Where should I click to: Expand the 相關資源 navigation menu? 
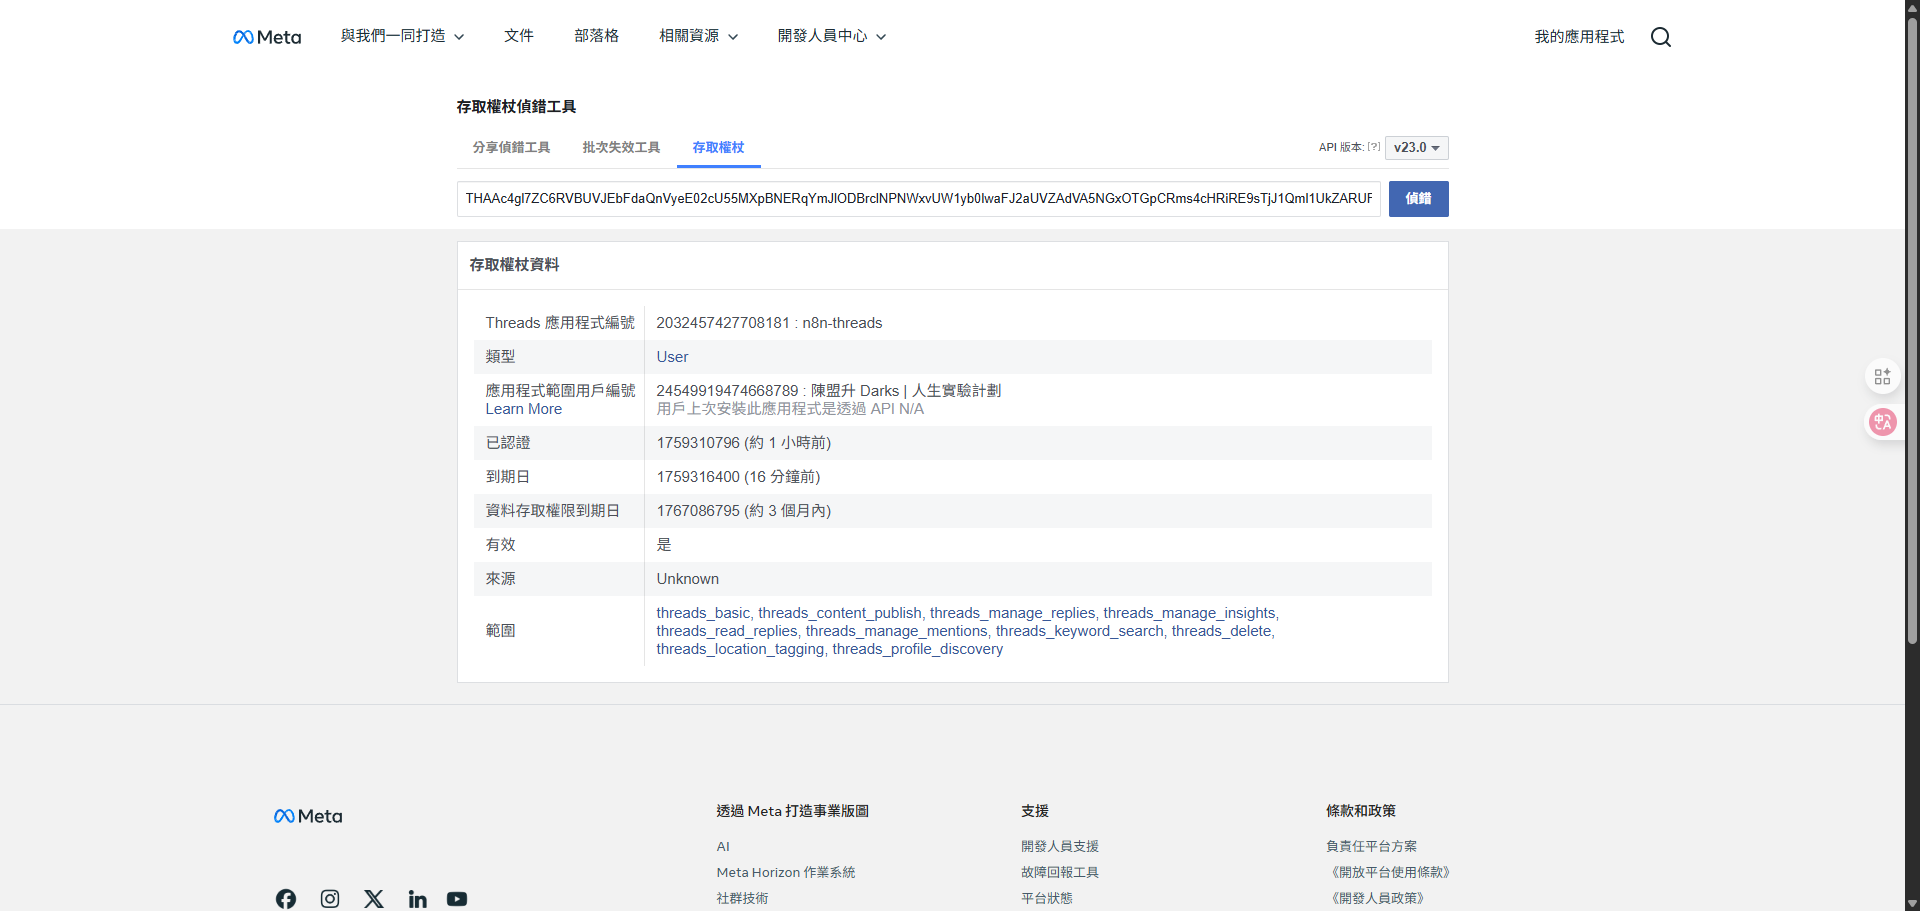click(x=697, y=36)
